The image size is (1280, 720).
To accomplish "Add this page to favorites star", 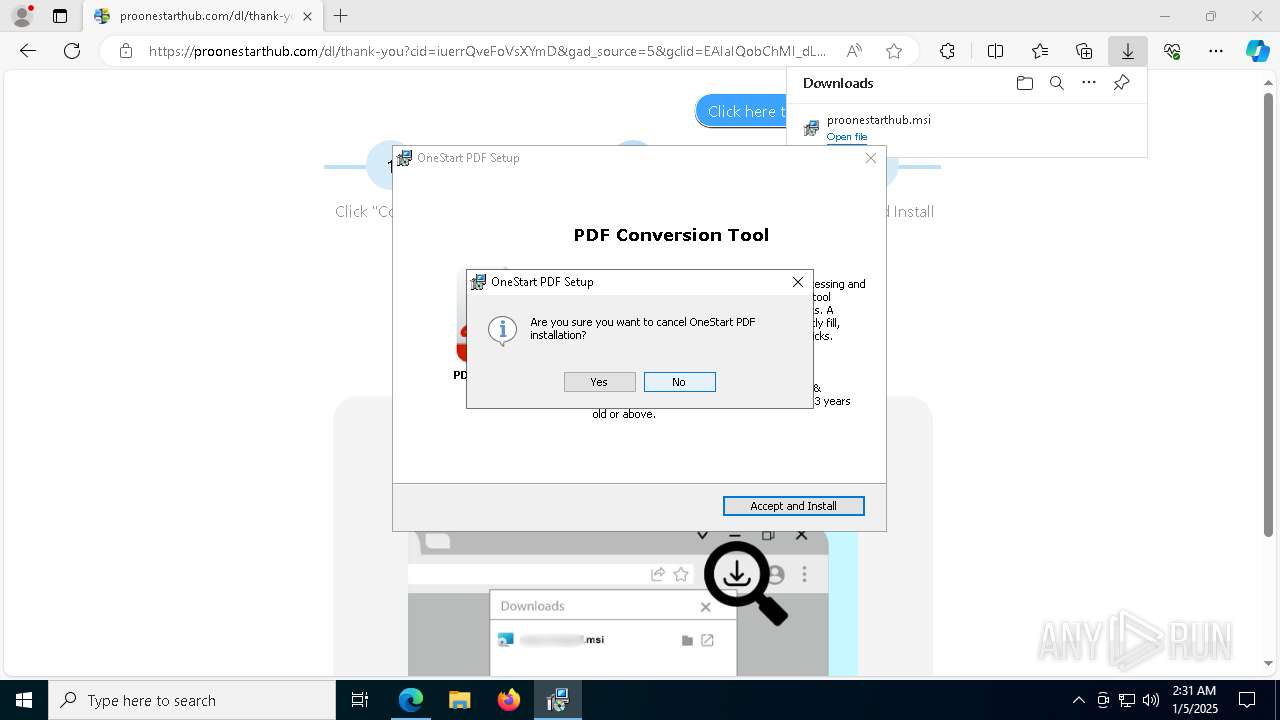I will [894, 51].
